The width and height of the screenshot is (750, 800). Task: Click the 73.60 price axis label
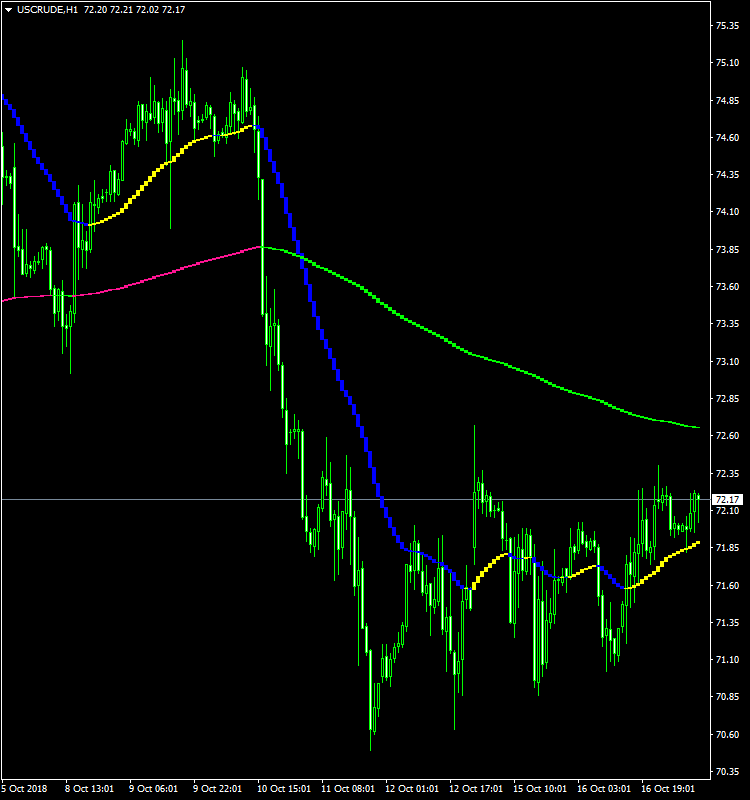[728, 287]
